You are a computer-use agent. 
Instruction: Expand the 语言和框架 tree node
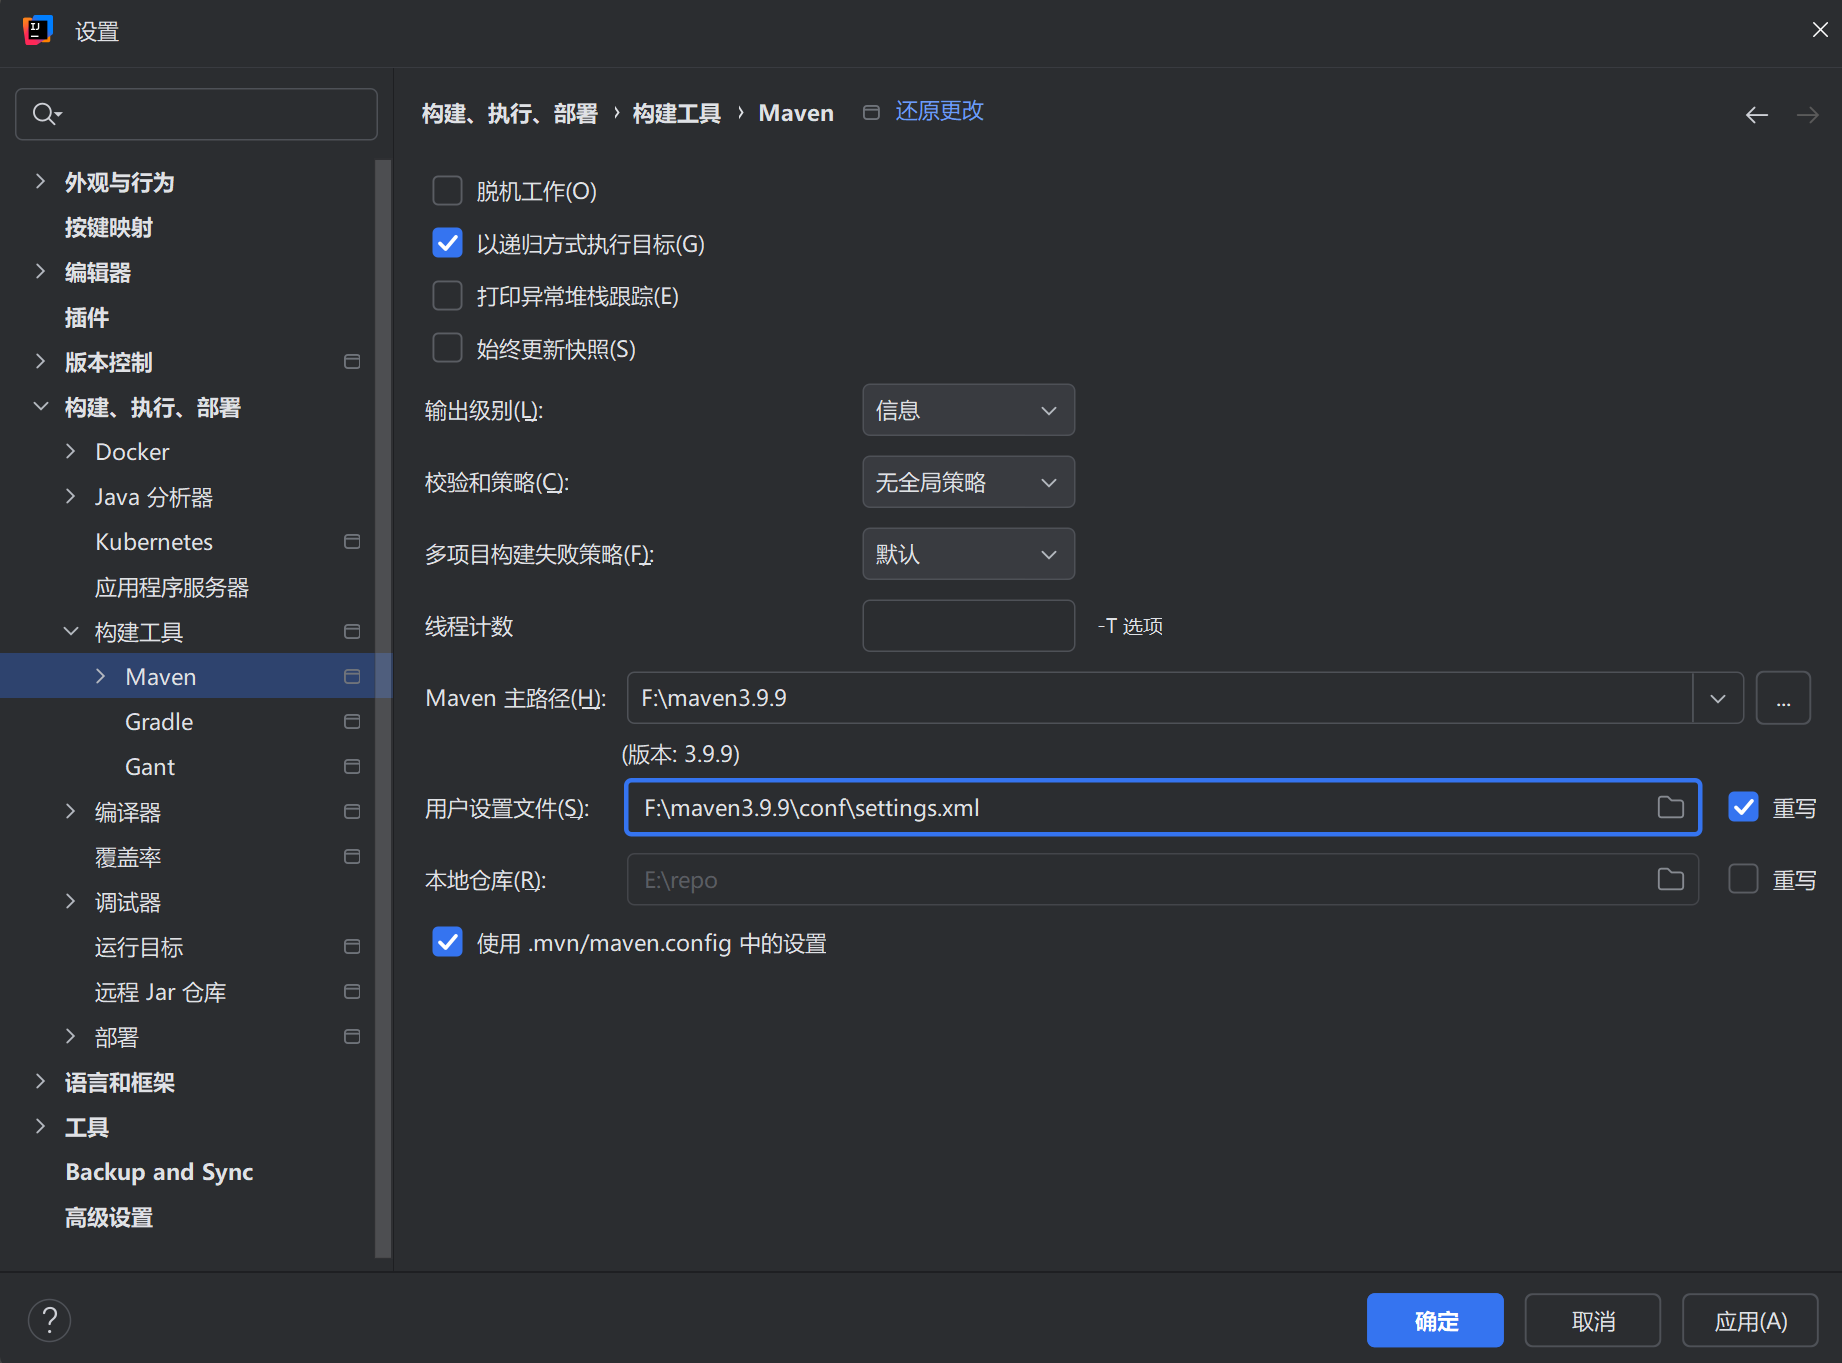point(40,1082)
